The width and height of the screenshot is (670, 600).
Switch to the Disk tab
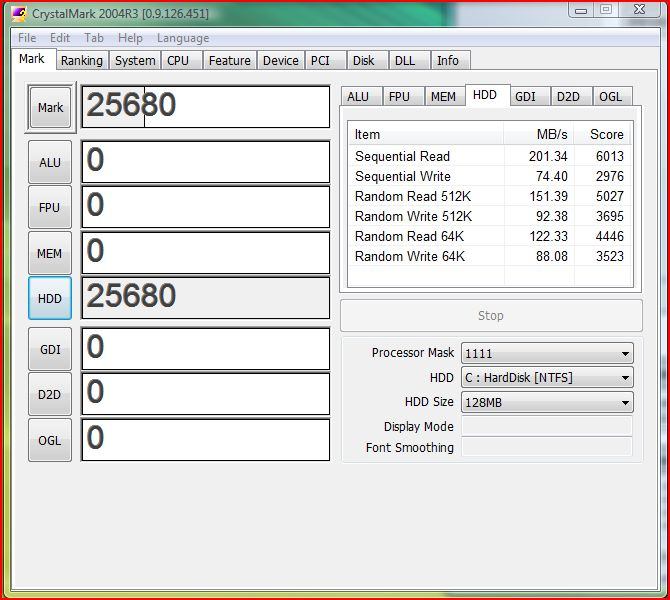(x=367, y=60)
